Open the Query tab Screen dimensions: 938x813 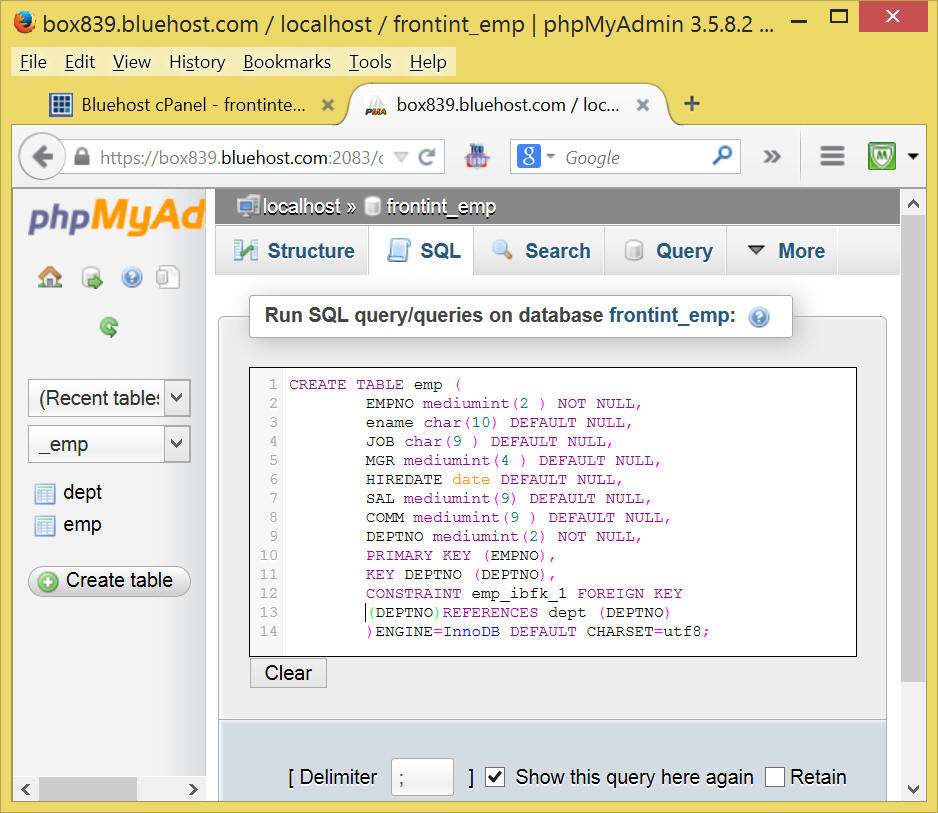pyautogui.click(x=668, y=251)
